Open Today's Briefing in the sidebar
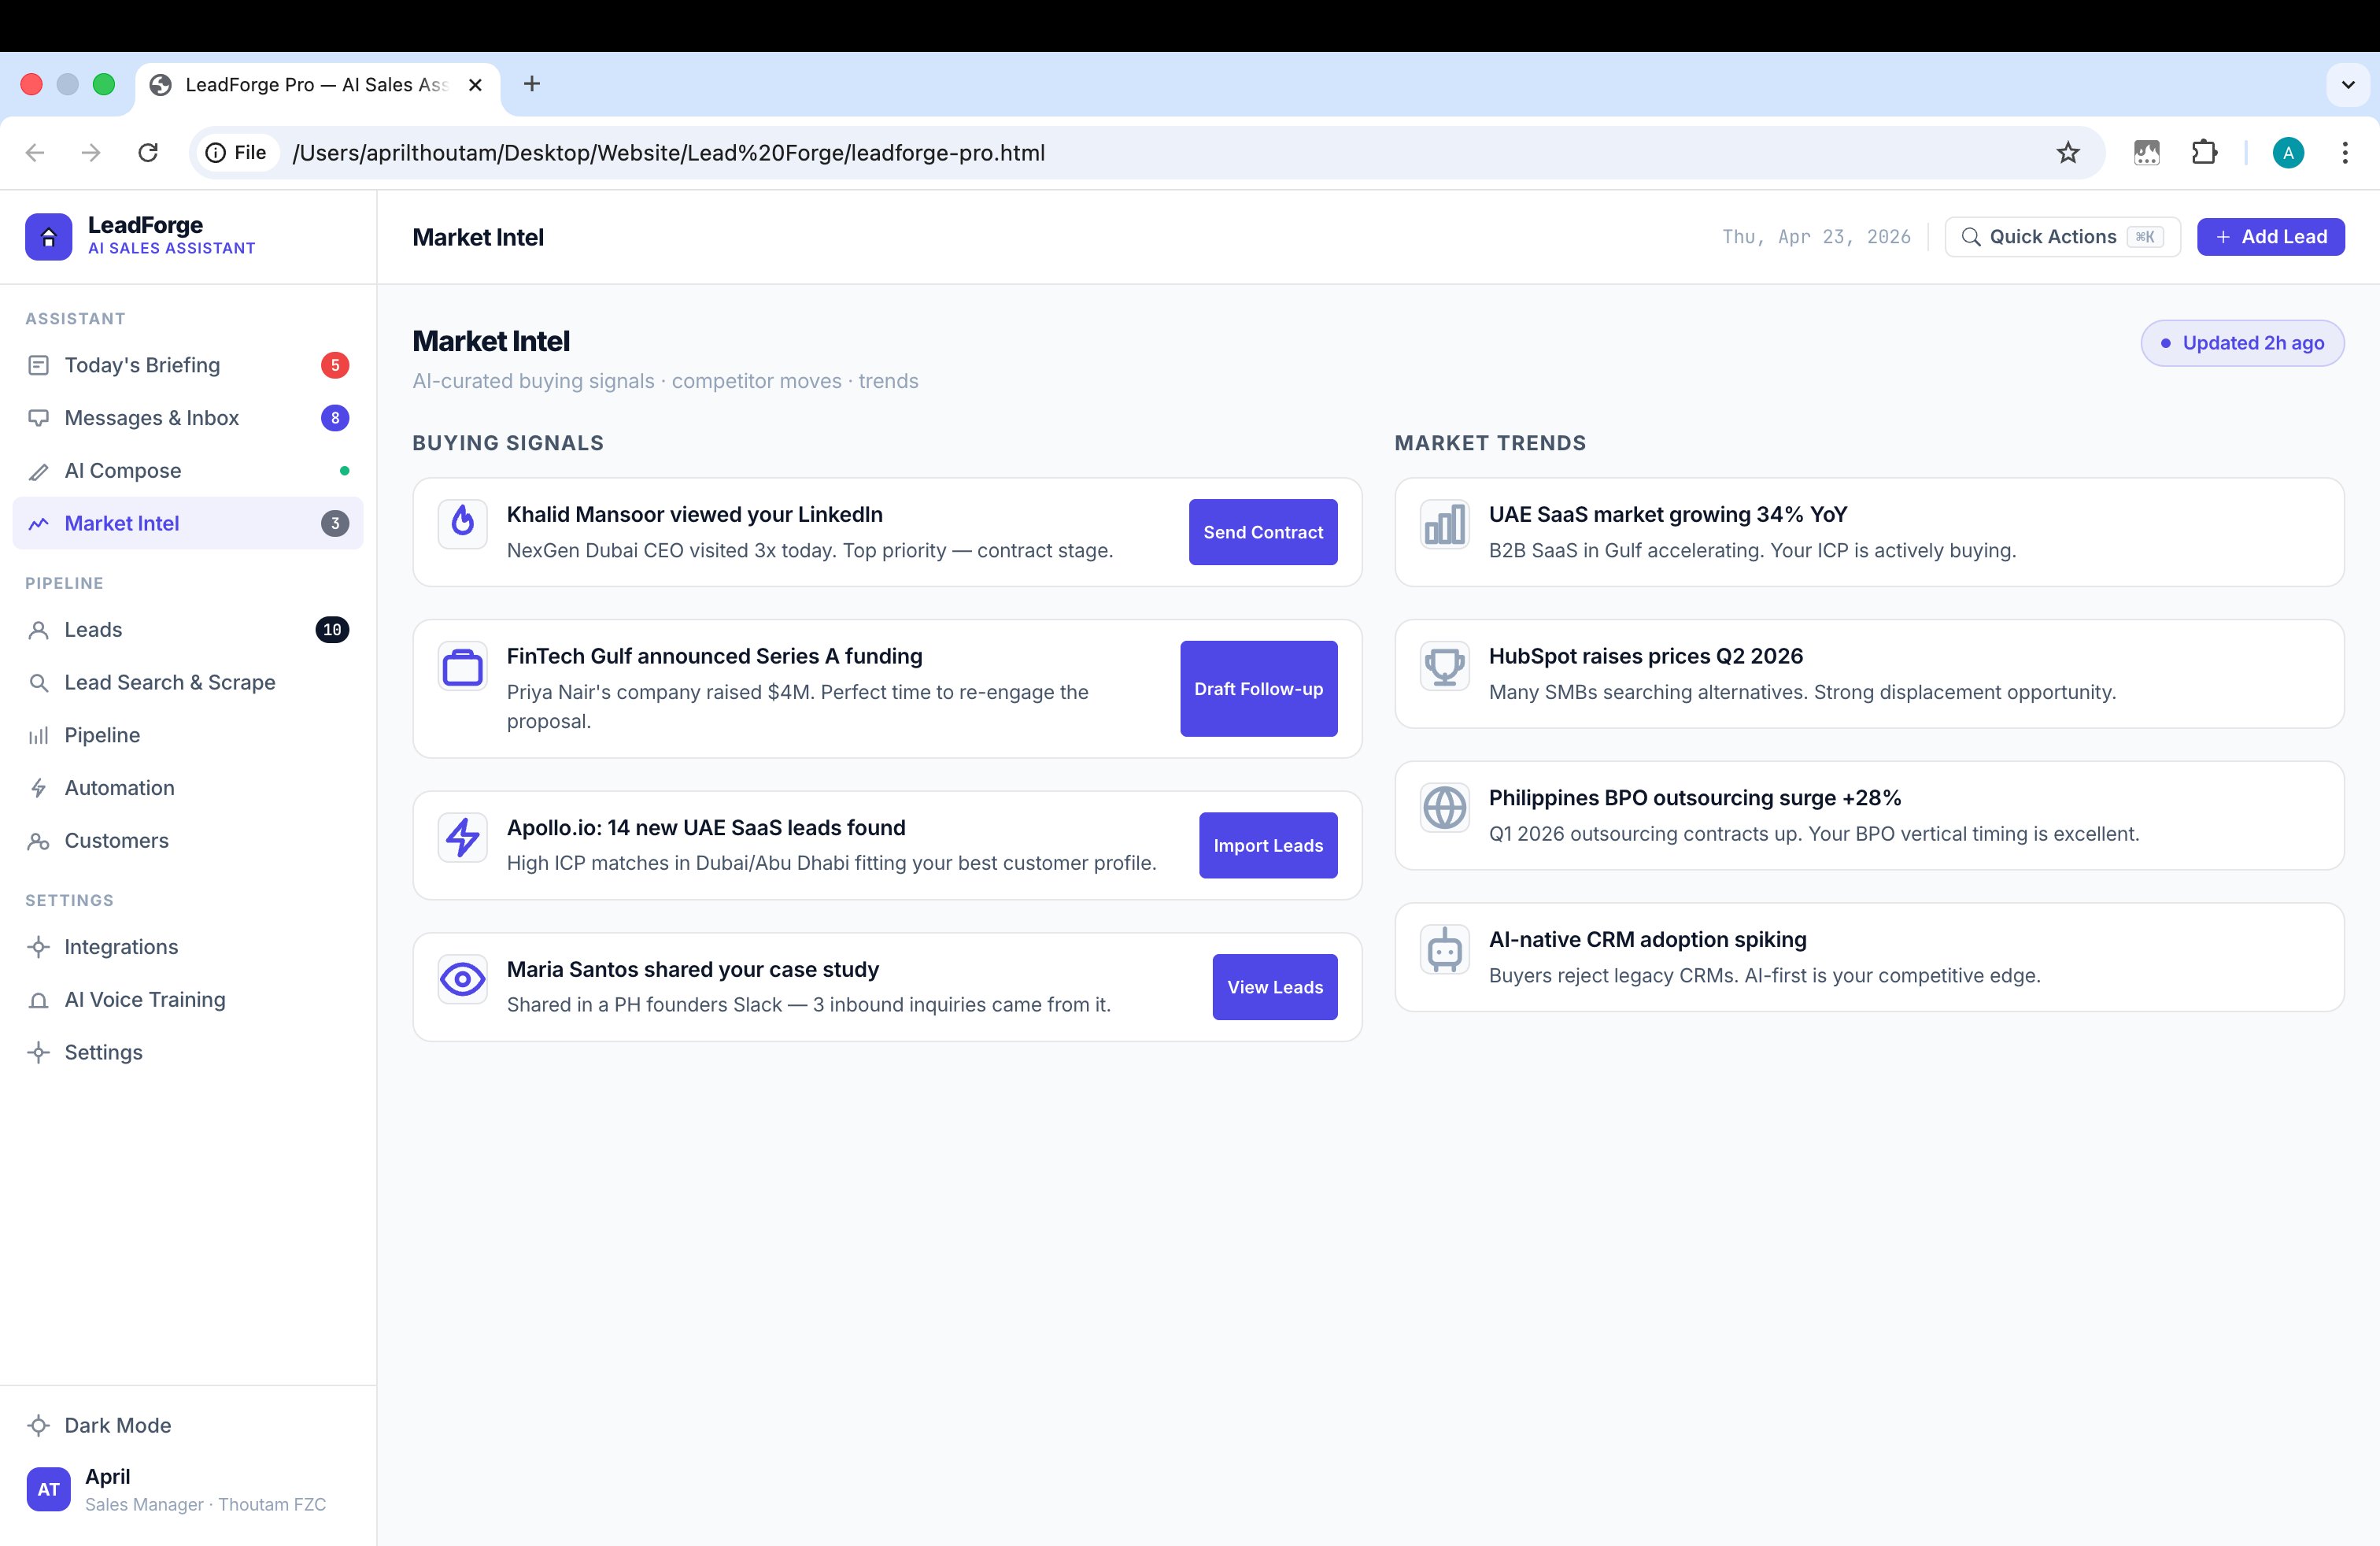Viewport: 2380px width, 1546px height. (x=142, y=365)
